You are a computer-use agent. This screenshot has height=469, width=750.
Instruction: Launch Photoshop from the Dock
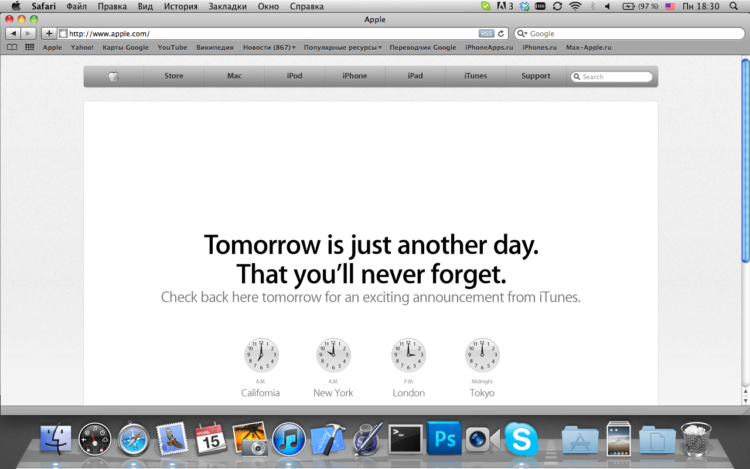pyautogui.click(x=444, y=438)
